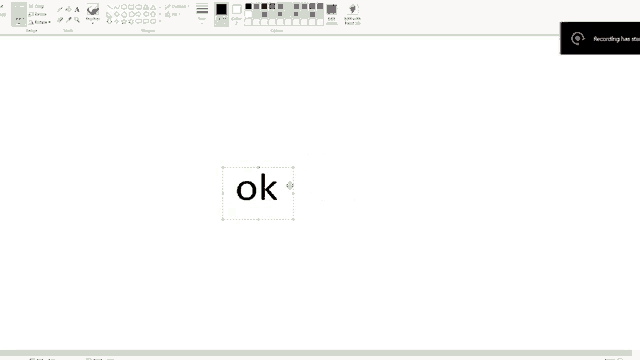Select the Text tool
The width and height of the screenshot is (640, 360).
pos(77,9)
